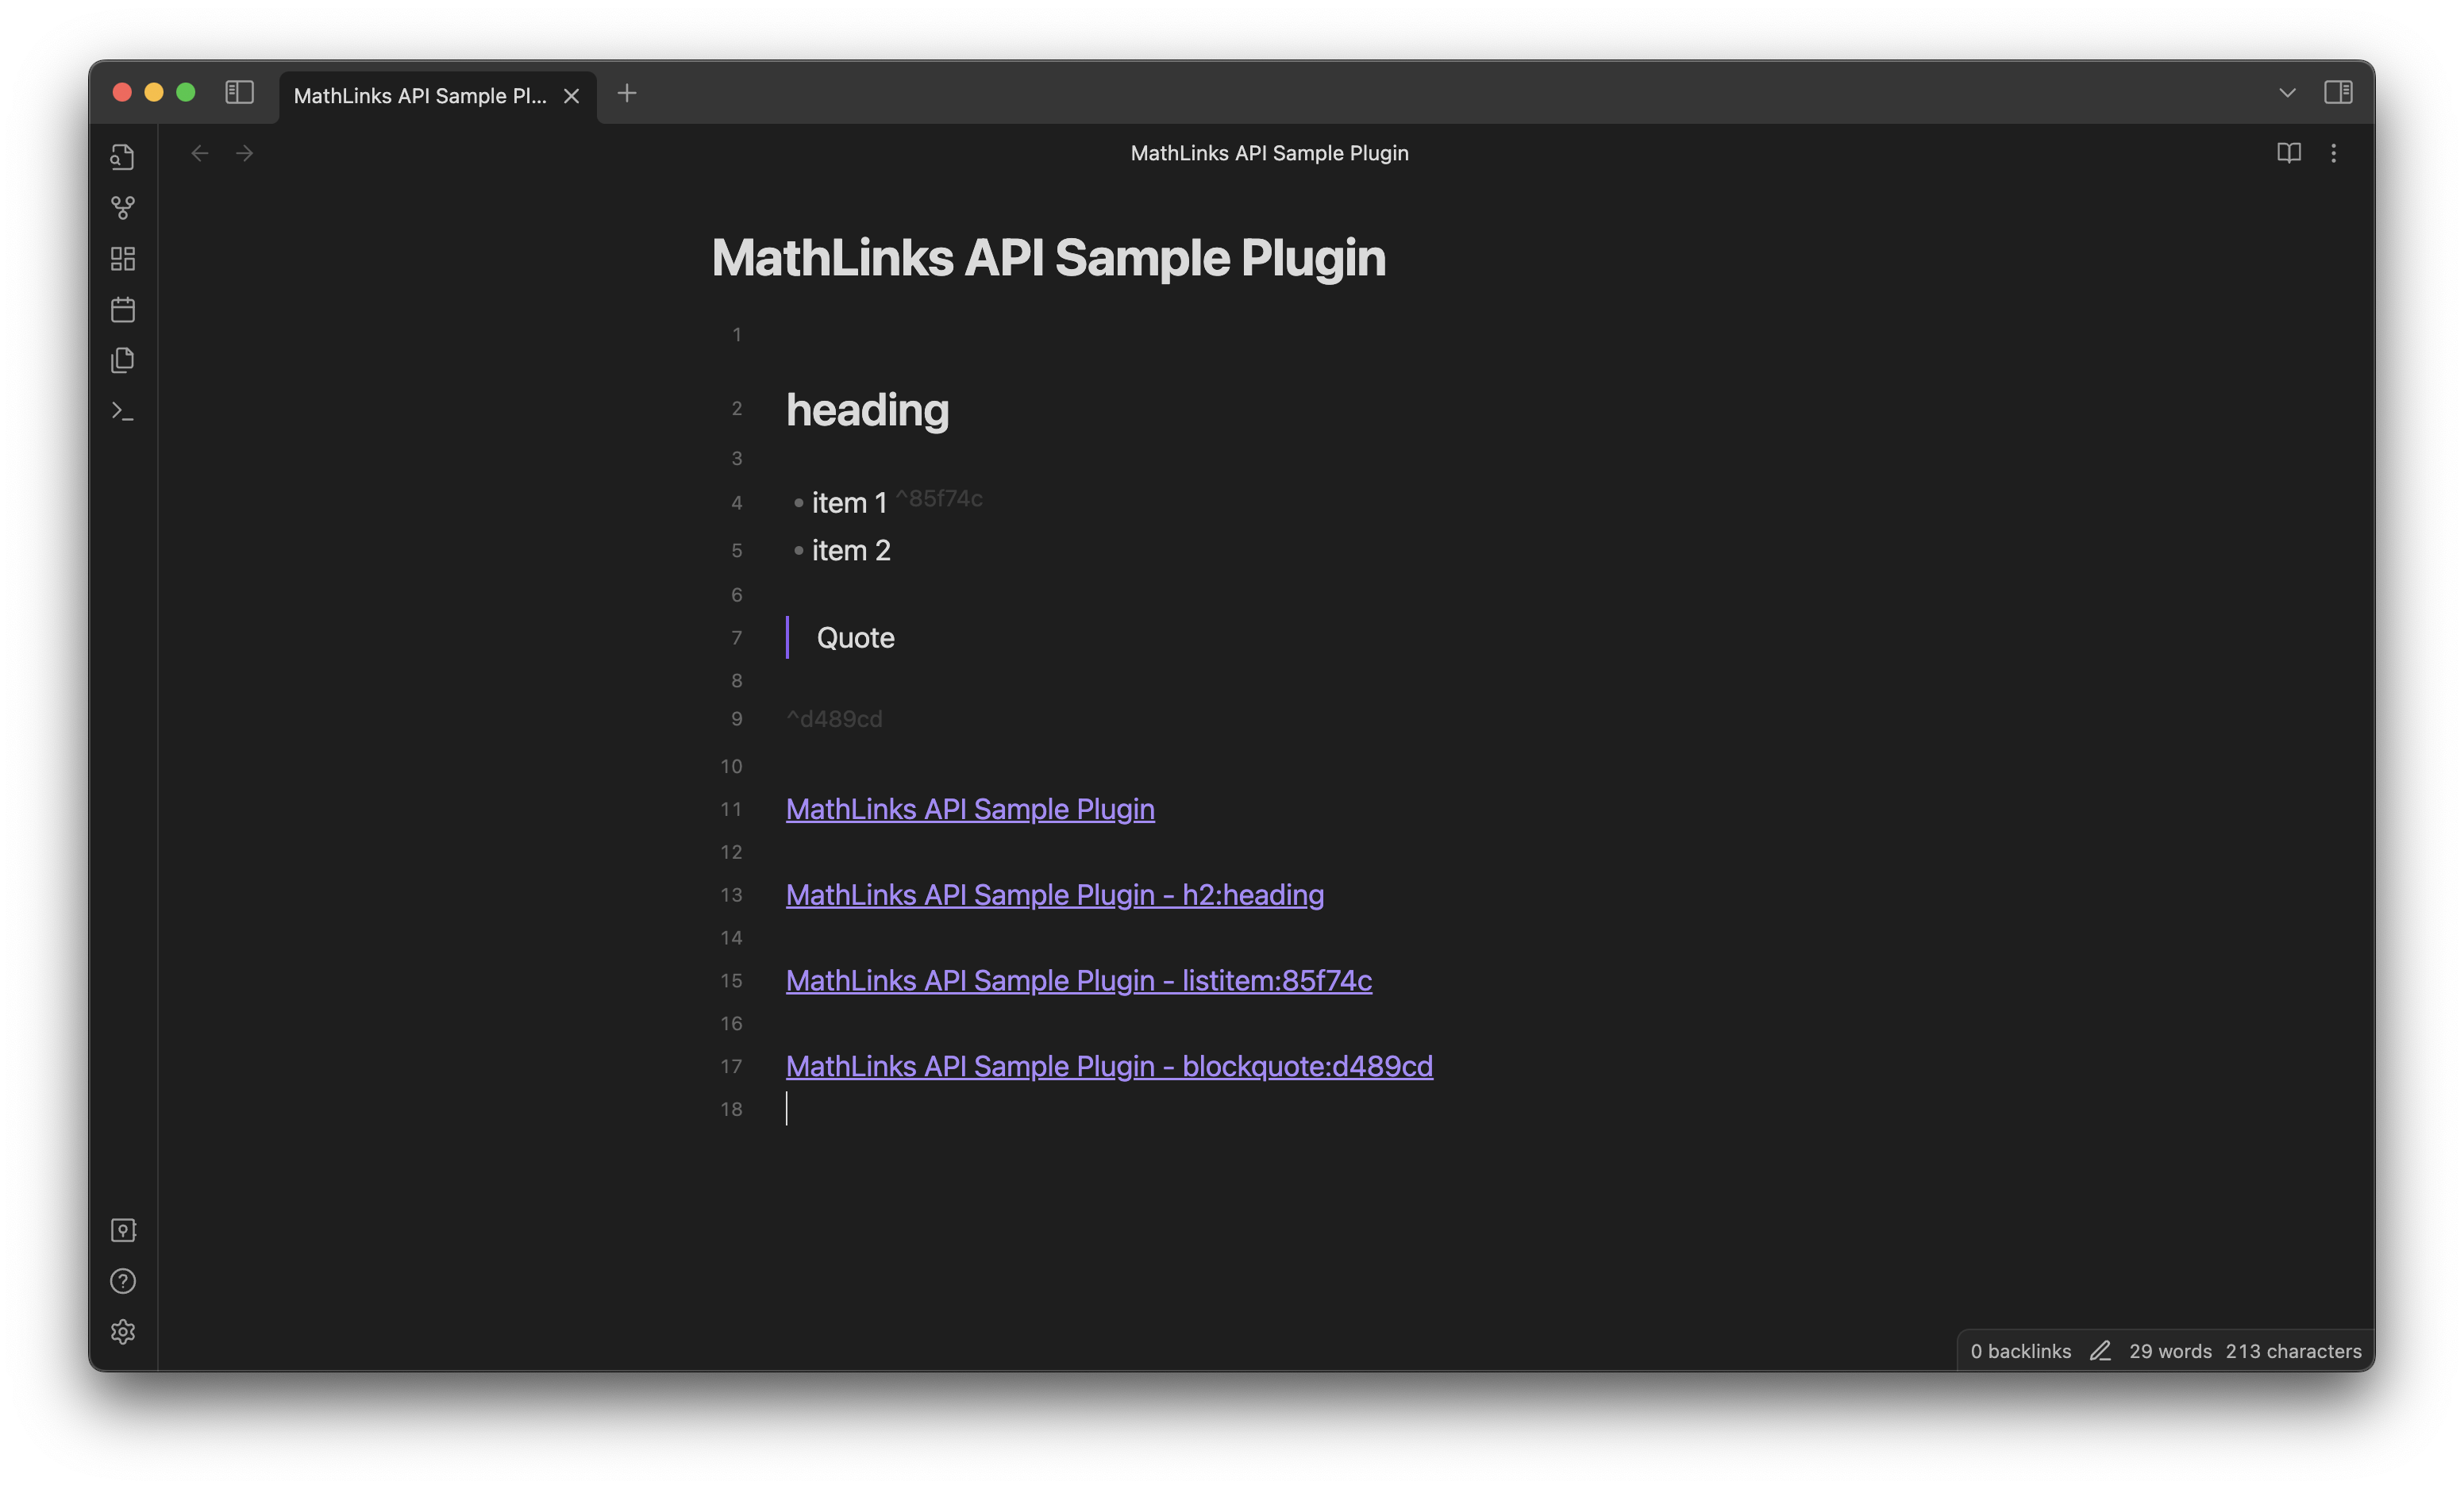Expand the tab list chevron
Viewport: 2464px width, 1489px height.
(x=2286, y=93)
